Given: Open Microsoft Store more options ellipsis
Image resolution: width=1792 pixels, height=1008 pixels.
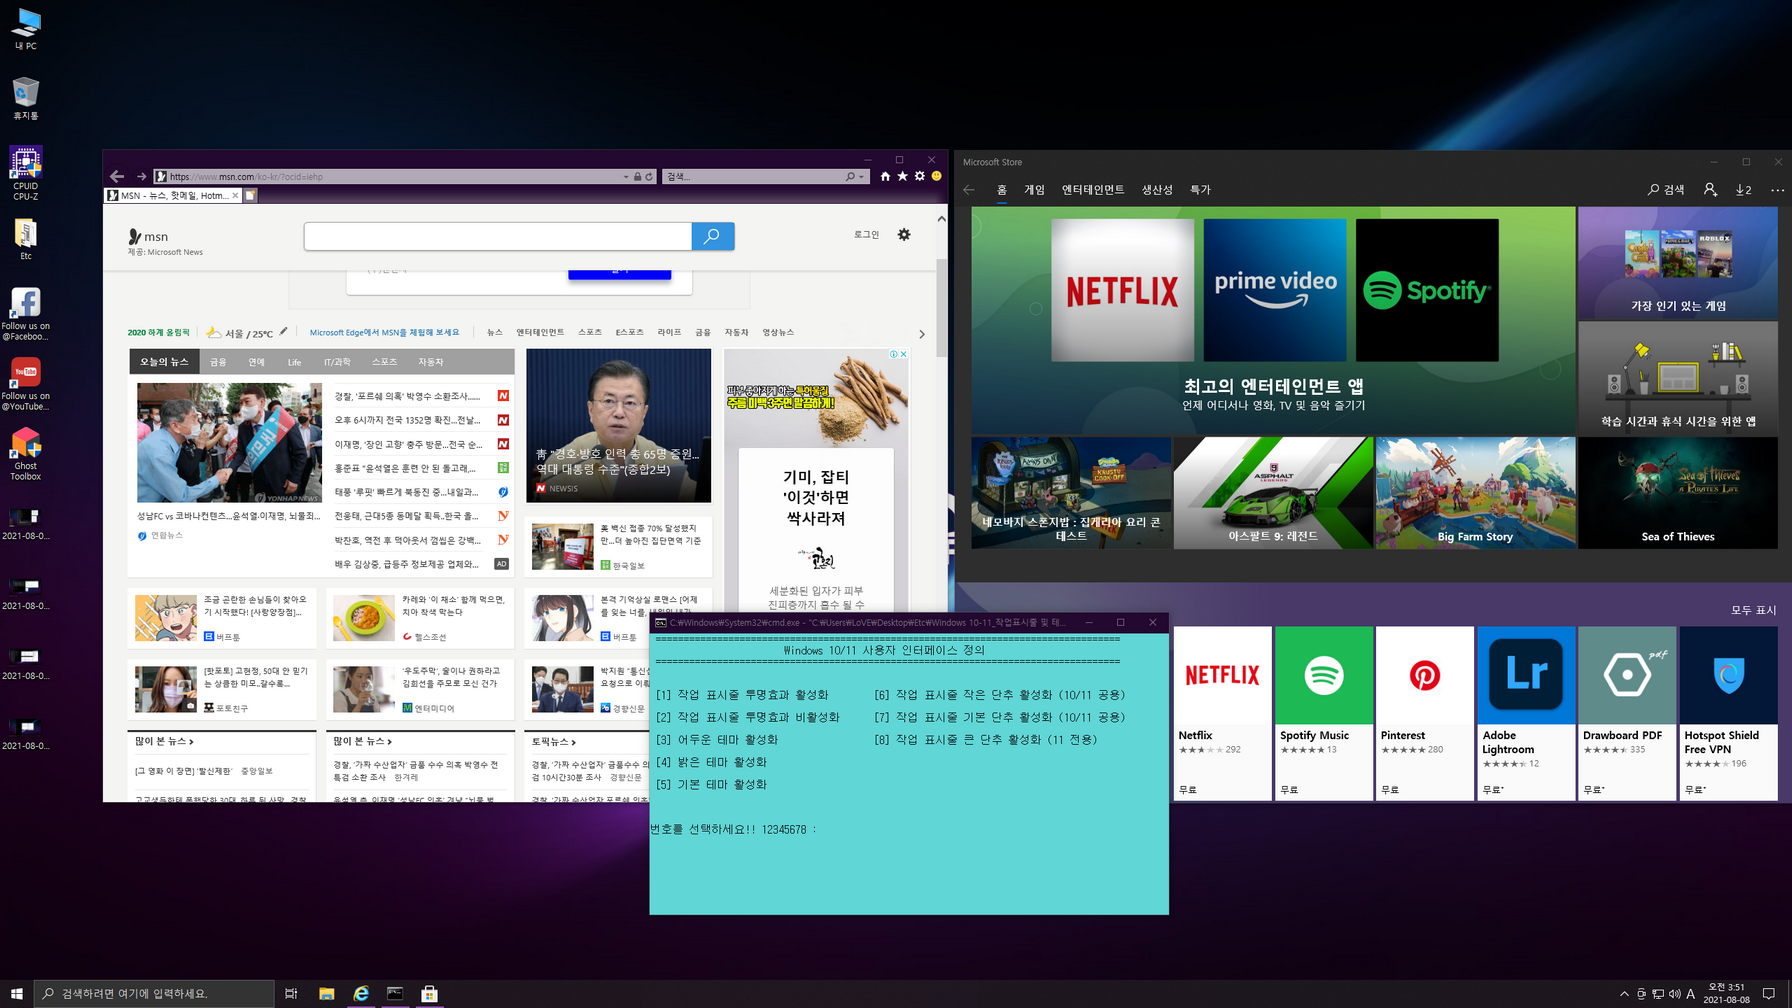Looking at the screenshot, I should [1777, 190].
